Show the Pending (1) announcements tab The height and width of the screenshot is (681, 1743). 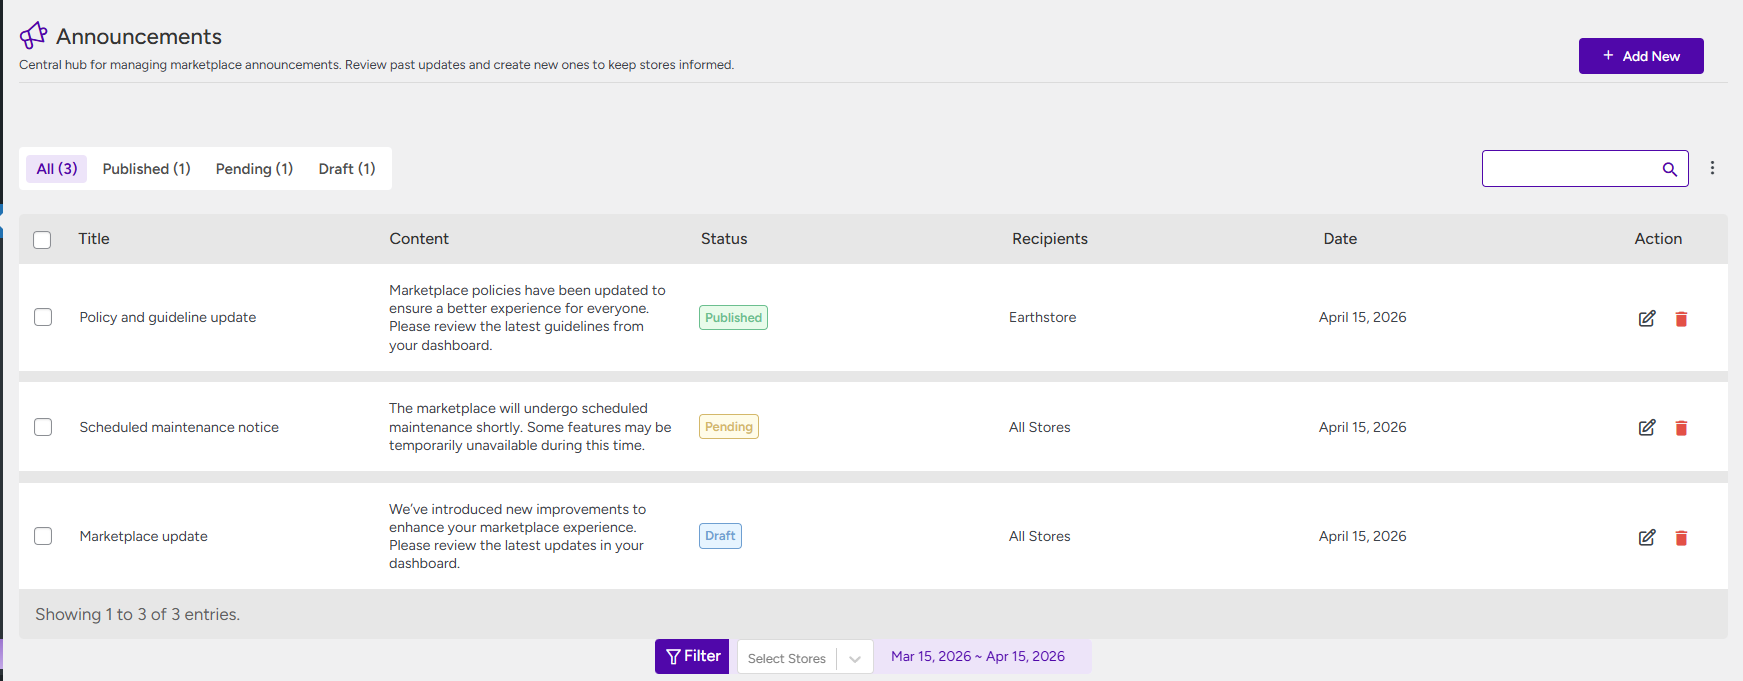click(254, 169)
